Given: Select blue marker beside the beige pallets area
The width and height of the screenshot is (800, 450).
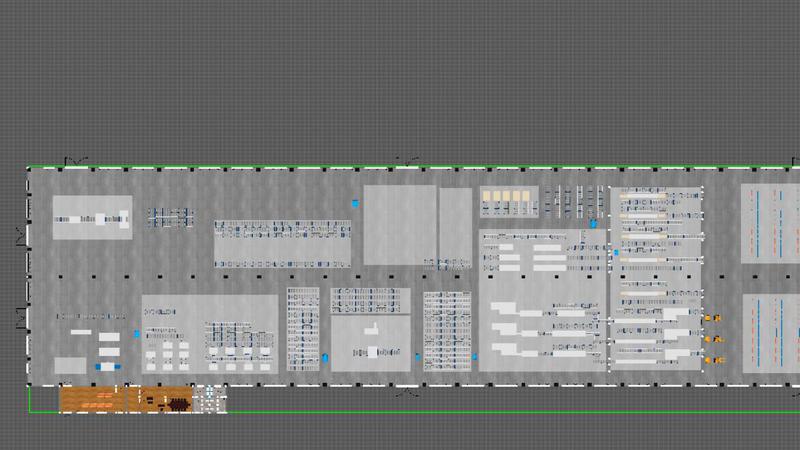Looking at the screenshot, I should [x=592, y=223].
